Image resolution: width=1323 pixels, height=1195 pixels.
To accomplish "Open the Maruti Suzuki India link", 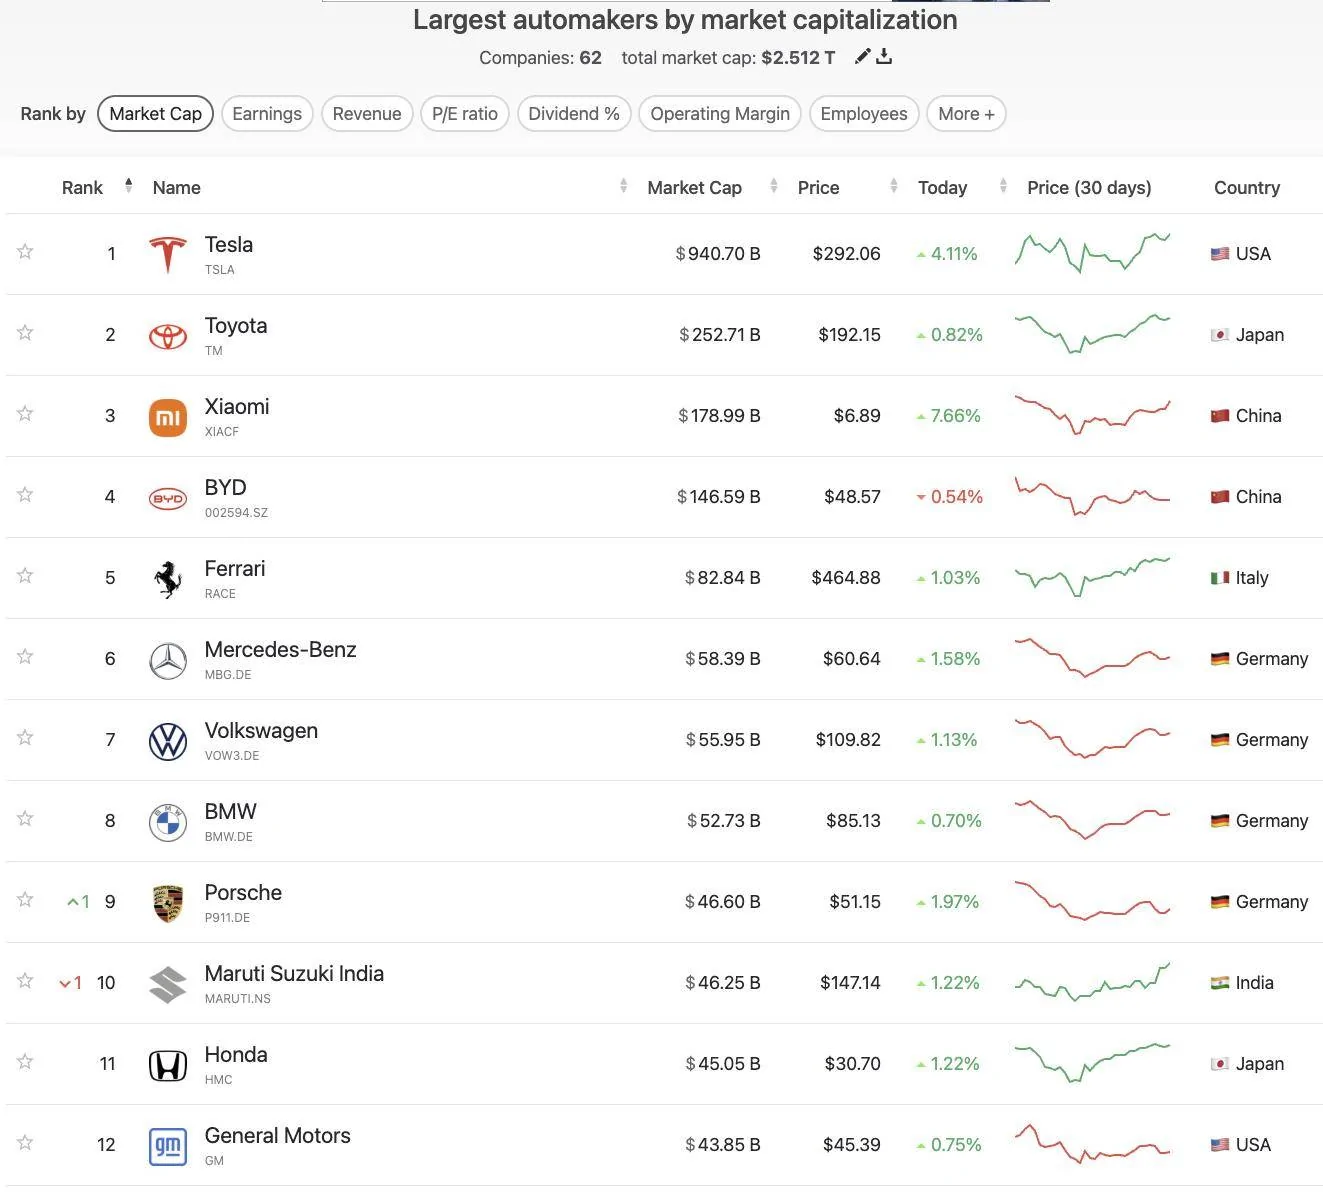I will 294,974.
